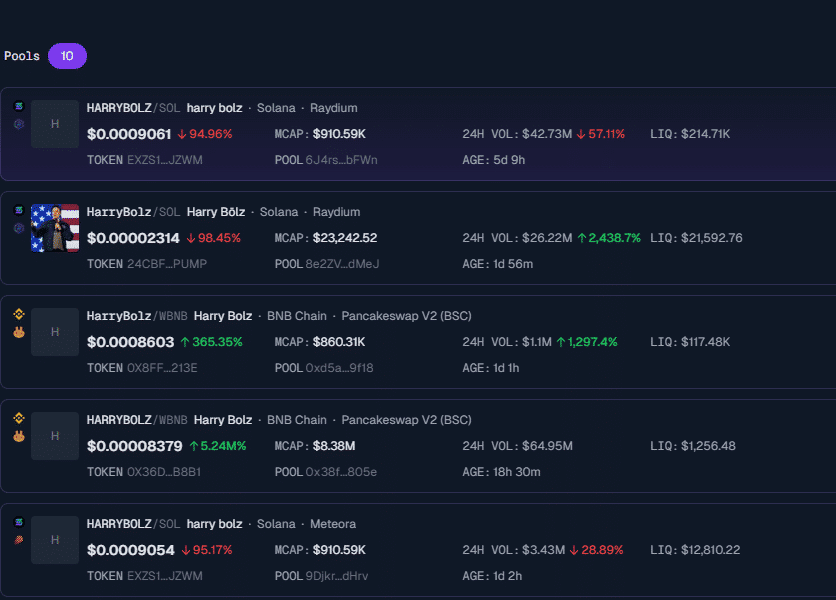Open HARRYBOLZ/SOL pair on Raydium priced $0.0009061
Image resolution: width=836 pixels, height=600 pixels.
pos(133,108)
